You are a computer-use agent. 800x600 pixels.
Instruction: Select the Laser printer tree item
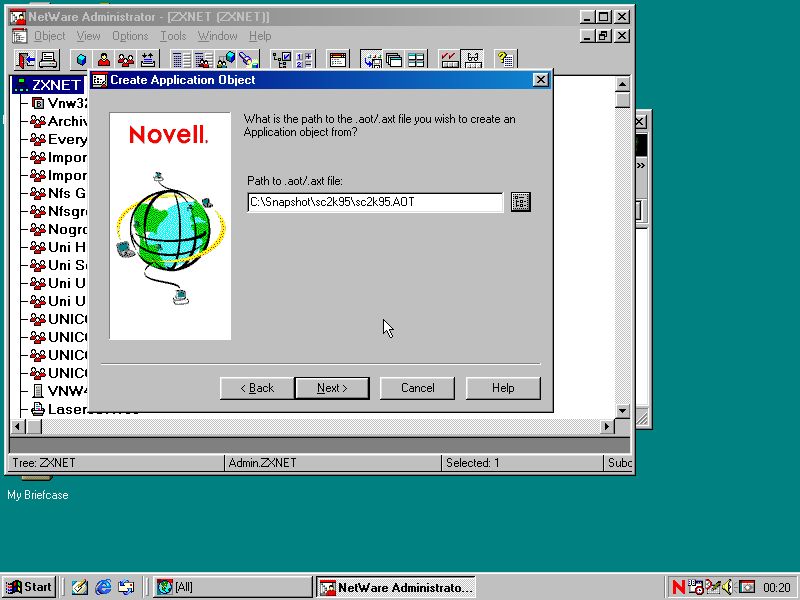coord(60,409)
